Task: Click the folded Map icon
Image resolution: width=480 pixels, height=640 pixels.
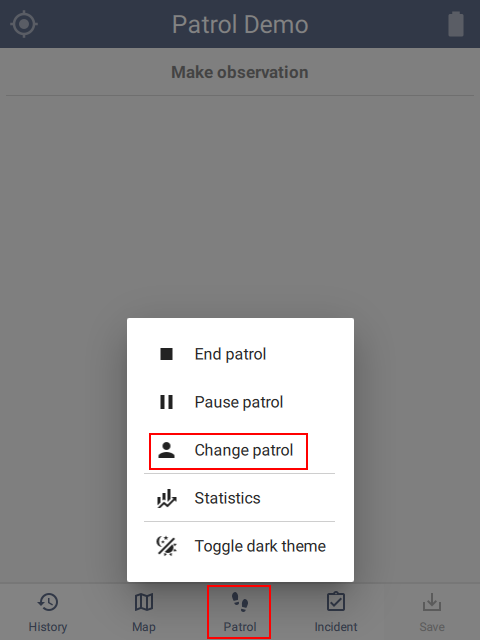Action: (x=144, y=602)
